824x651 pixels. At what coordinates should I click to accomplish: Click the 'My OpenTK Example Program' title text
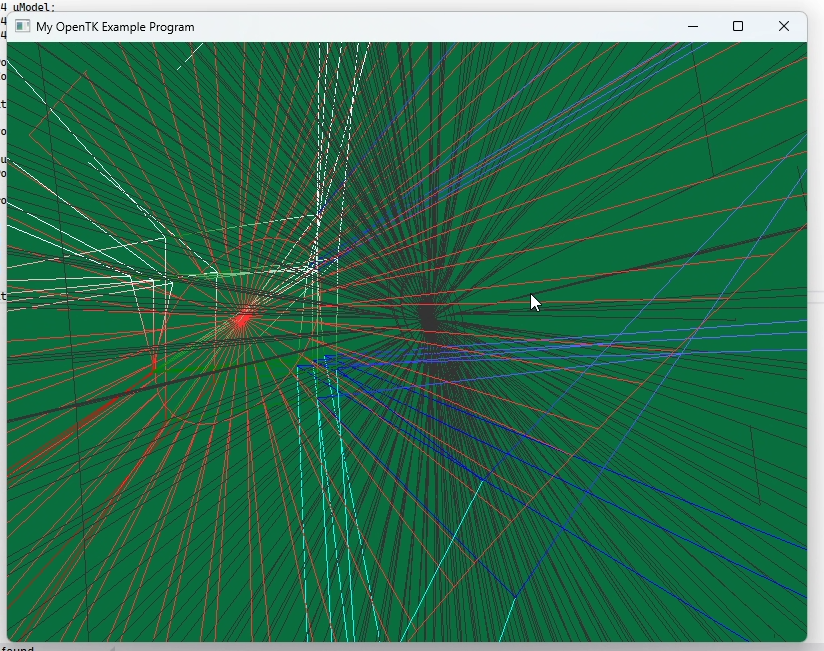[115, 27]
